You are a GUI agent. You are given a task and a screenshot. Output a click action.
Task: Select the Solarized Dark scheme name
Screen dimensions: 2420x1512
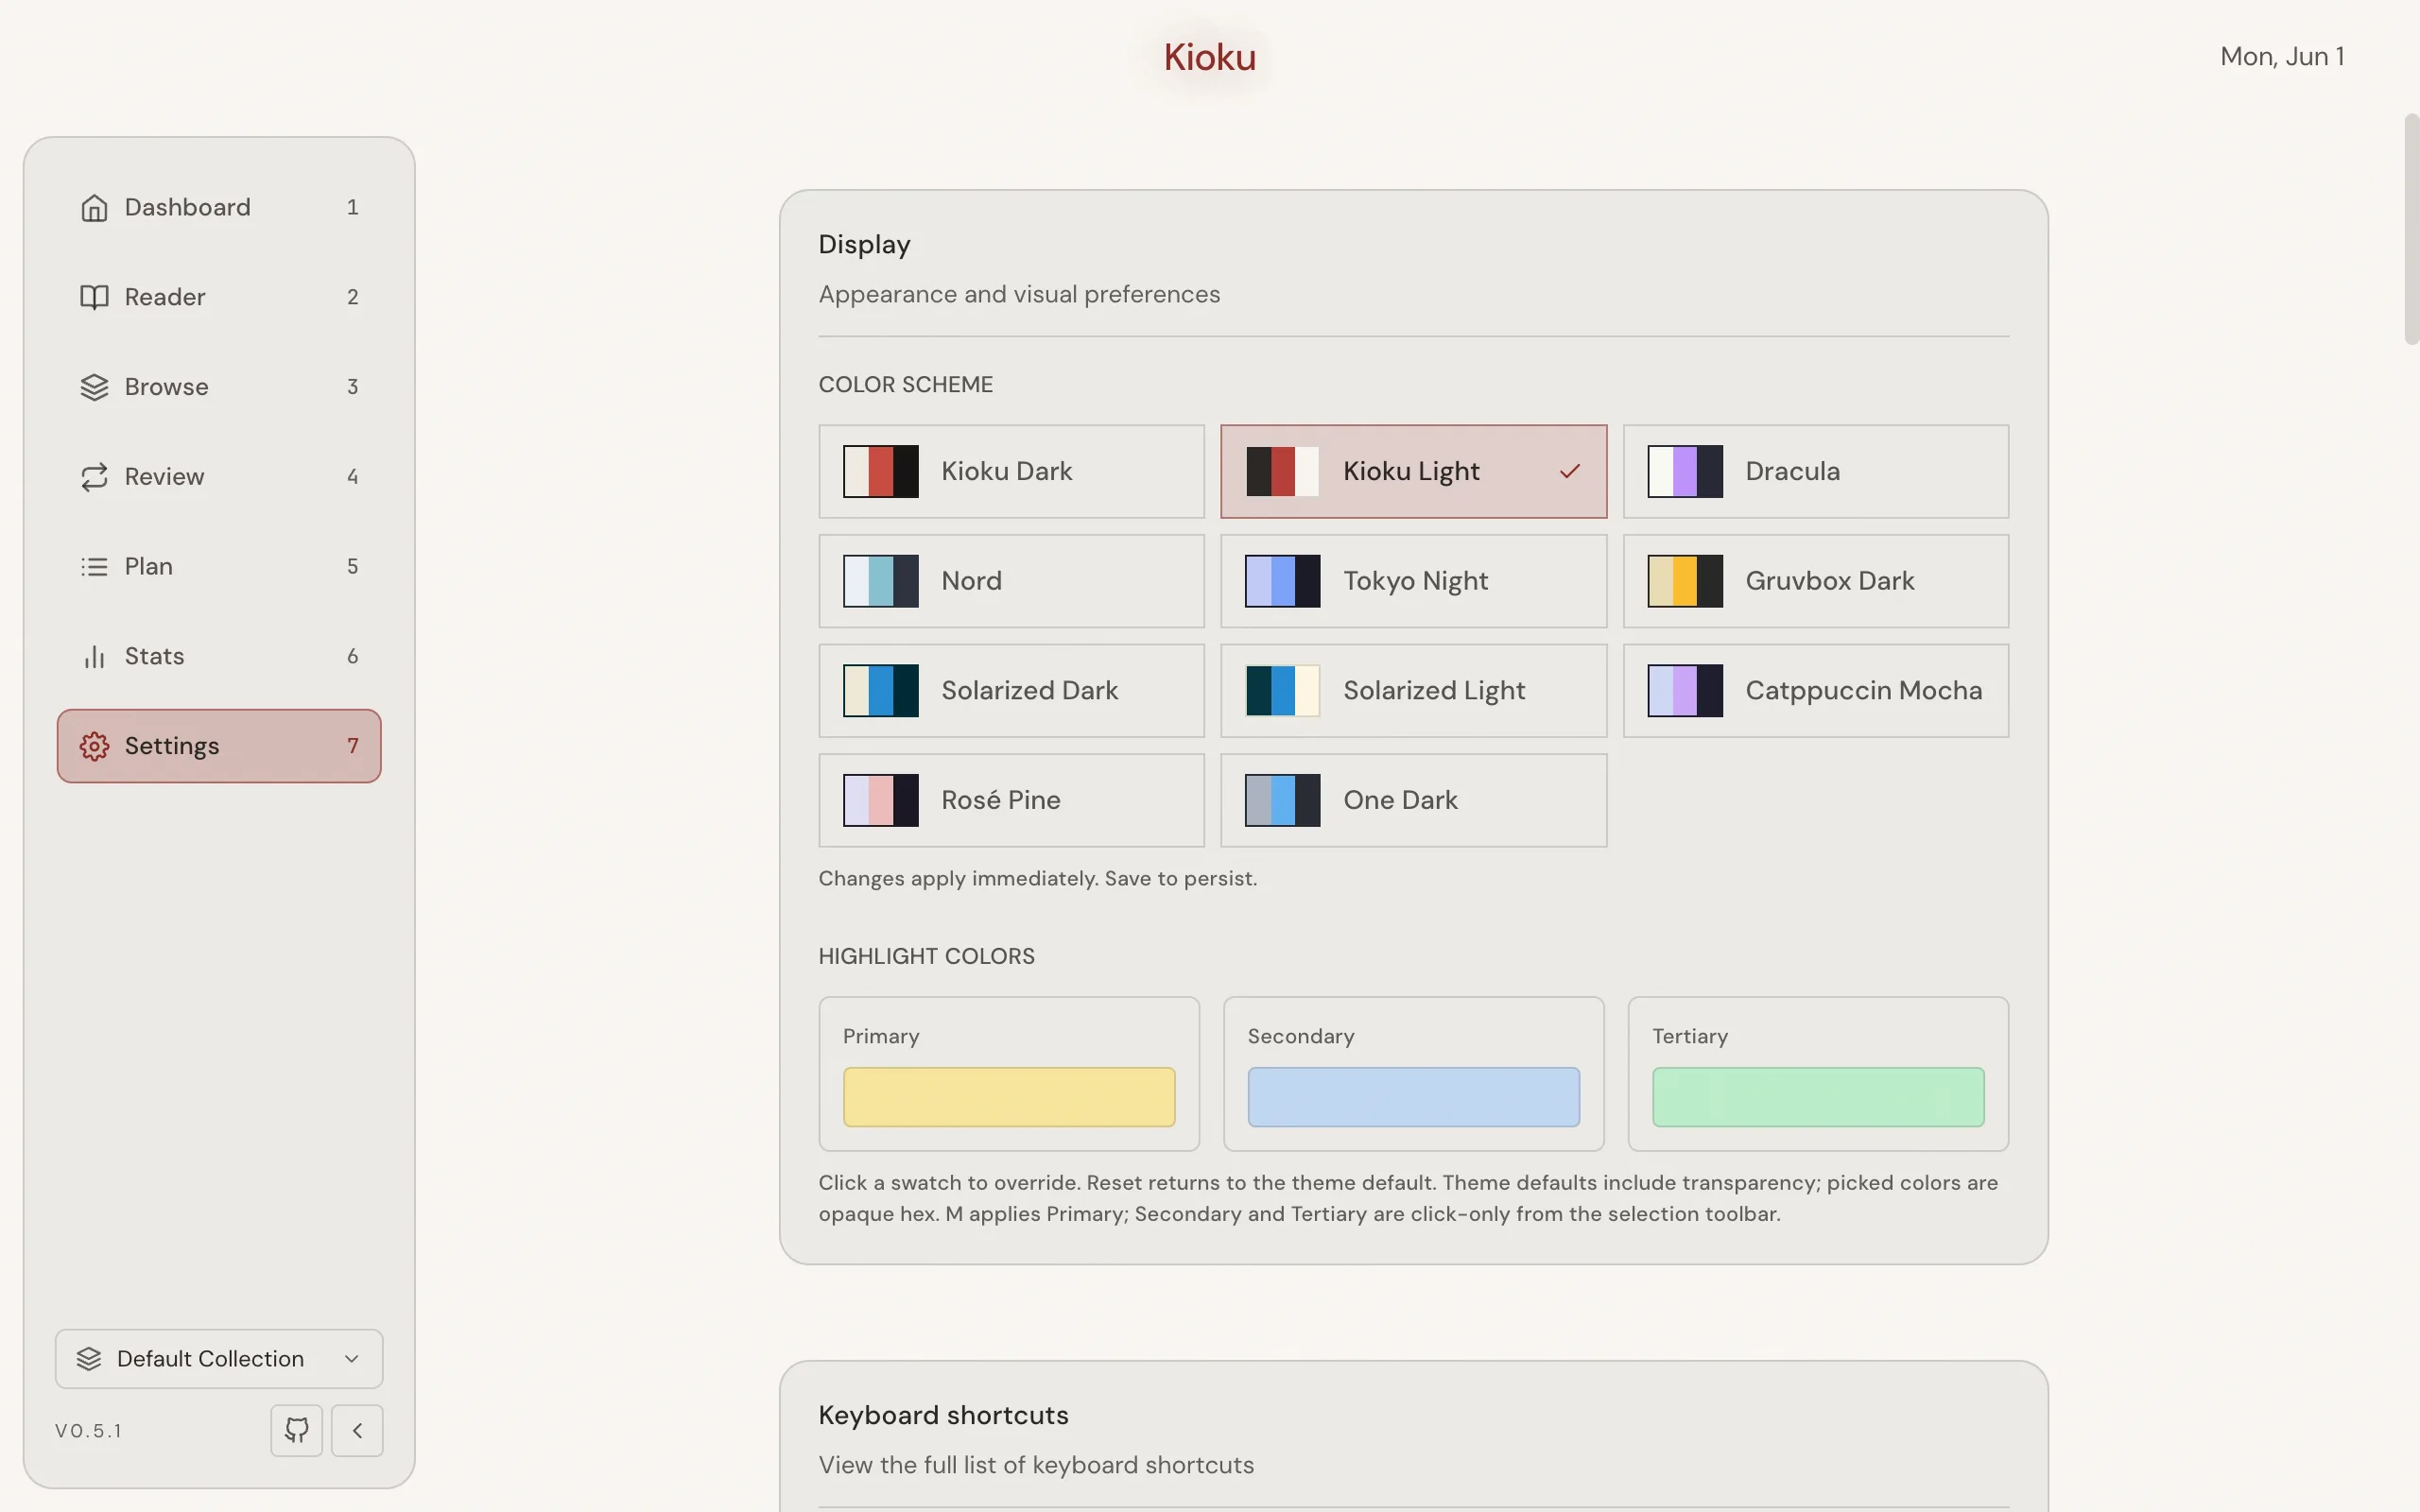tap(1029, 691)
